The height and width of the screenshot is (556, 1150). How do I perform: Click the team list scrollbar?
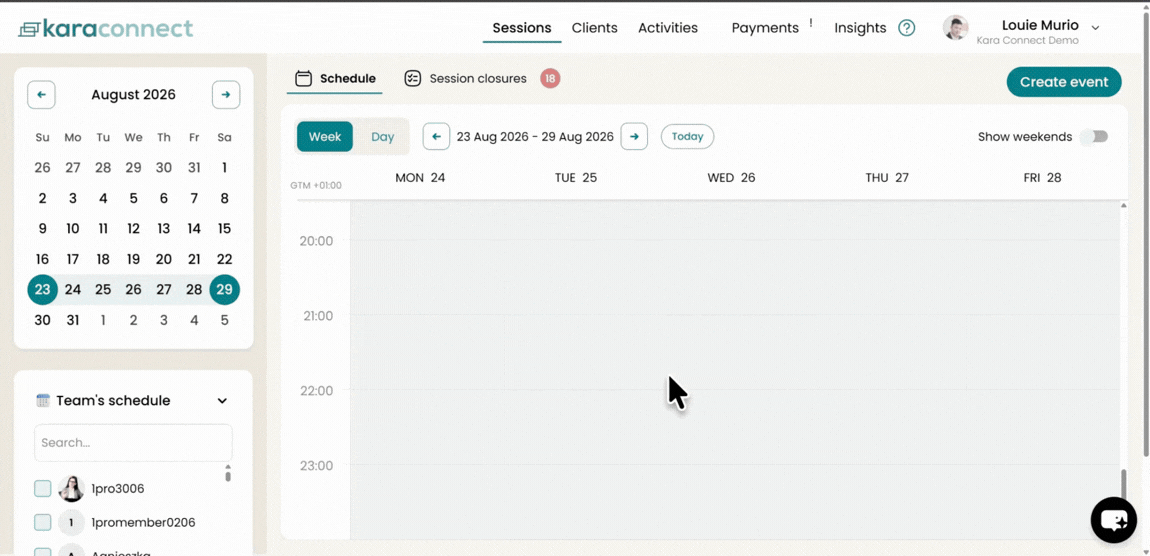228,477
